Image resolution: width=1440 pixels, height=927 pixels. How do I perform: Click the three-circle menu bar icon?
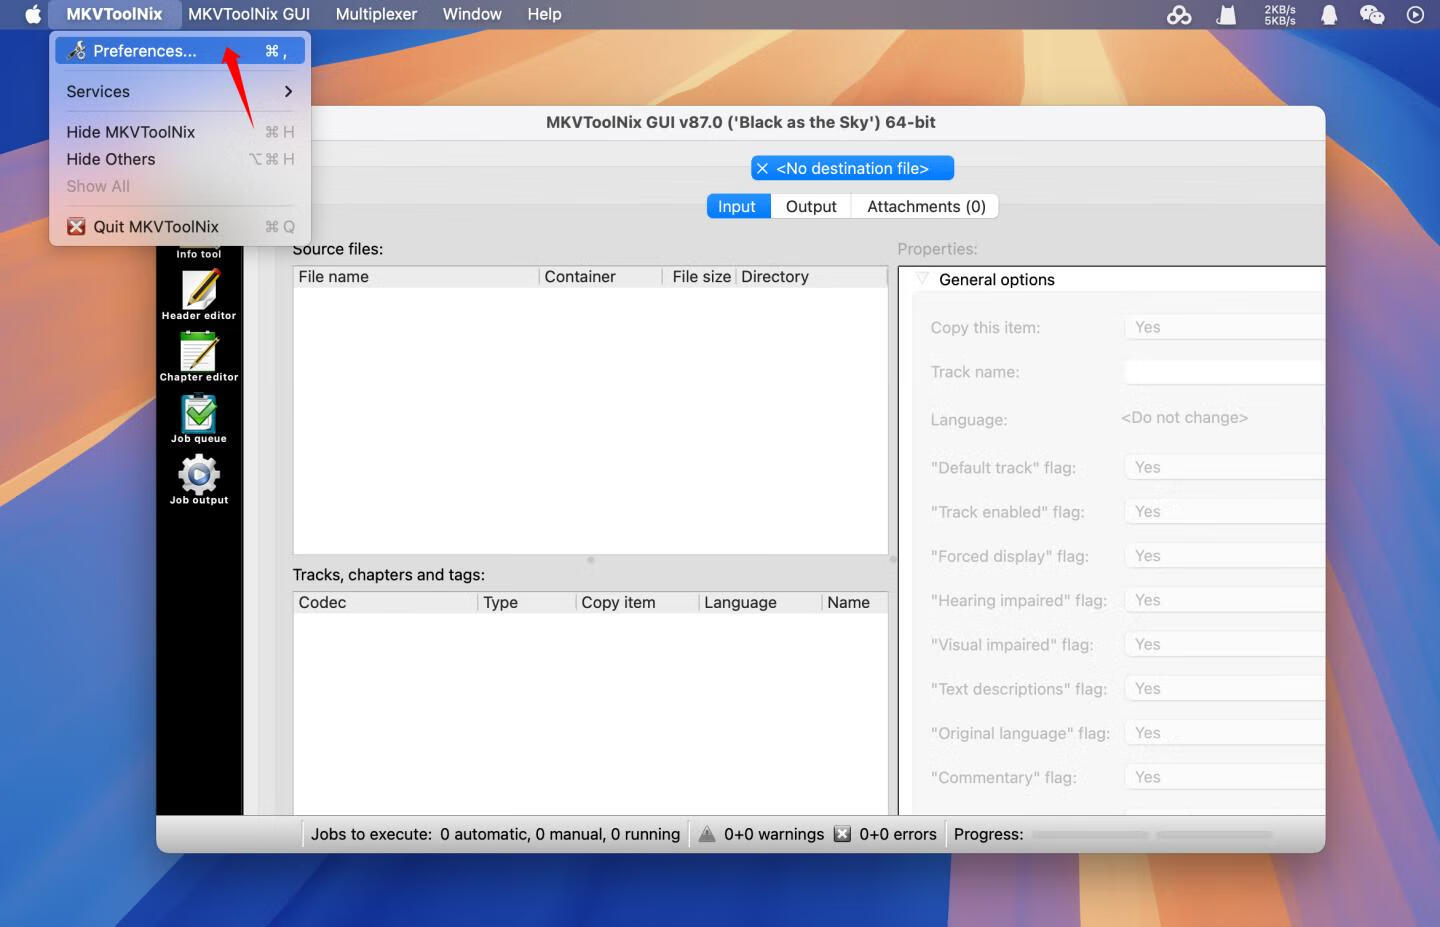1179,14
